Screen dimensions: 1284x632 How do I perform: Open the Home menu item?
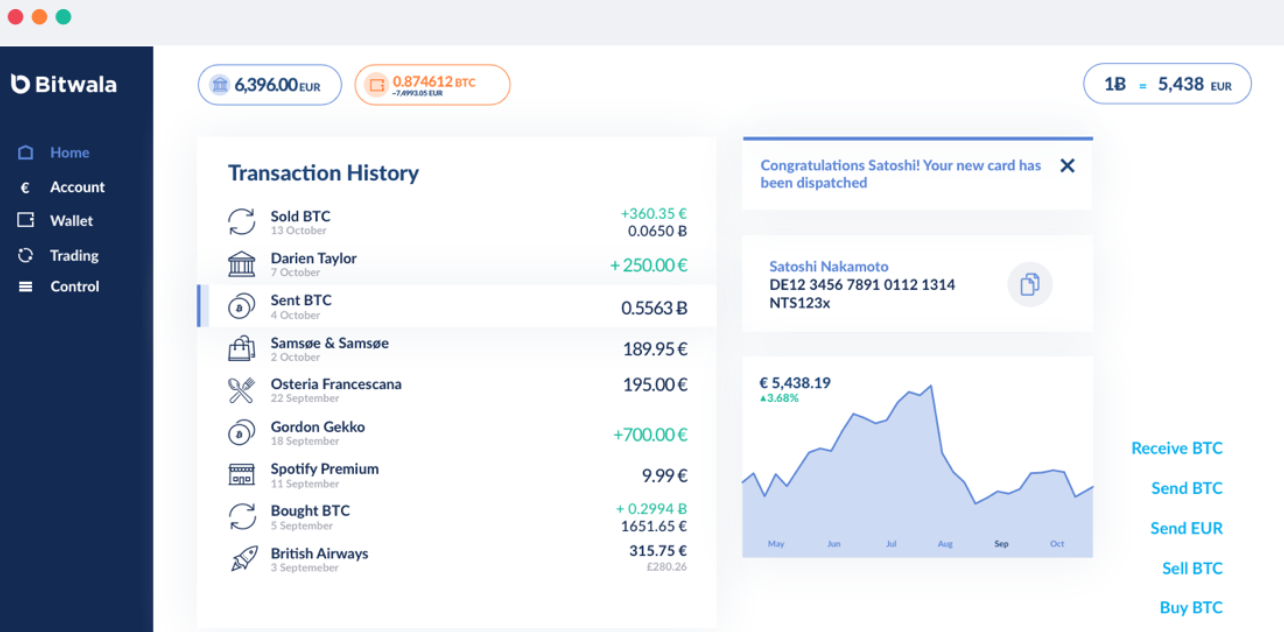coord(69,152)
